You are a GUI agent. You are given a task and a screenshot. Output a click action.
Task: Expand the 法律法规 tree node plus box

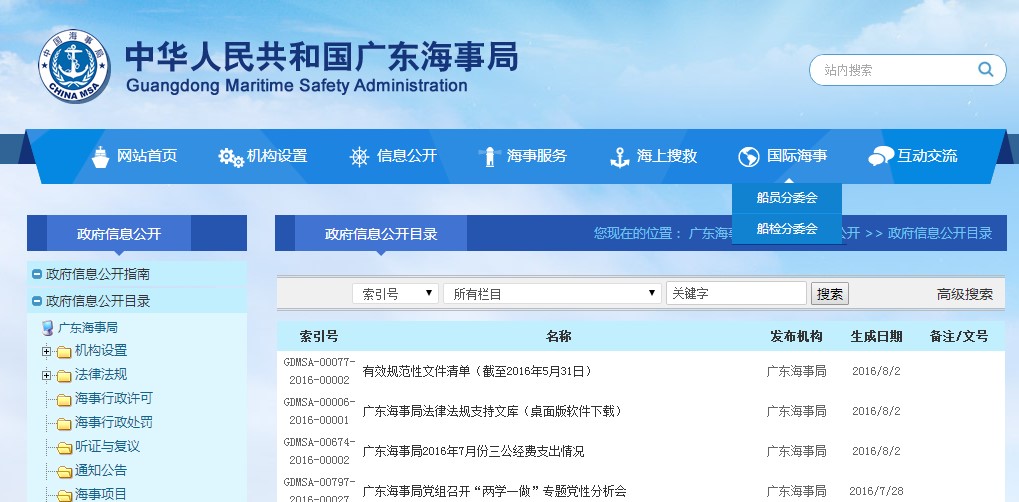pyautogui.click(x=46, y=376)
